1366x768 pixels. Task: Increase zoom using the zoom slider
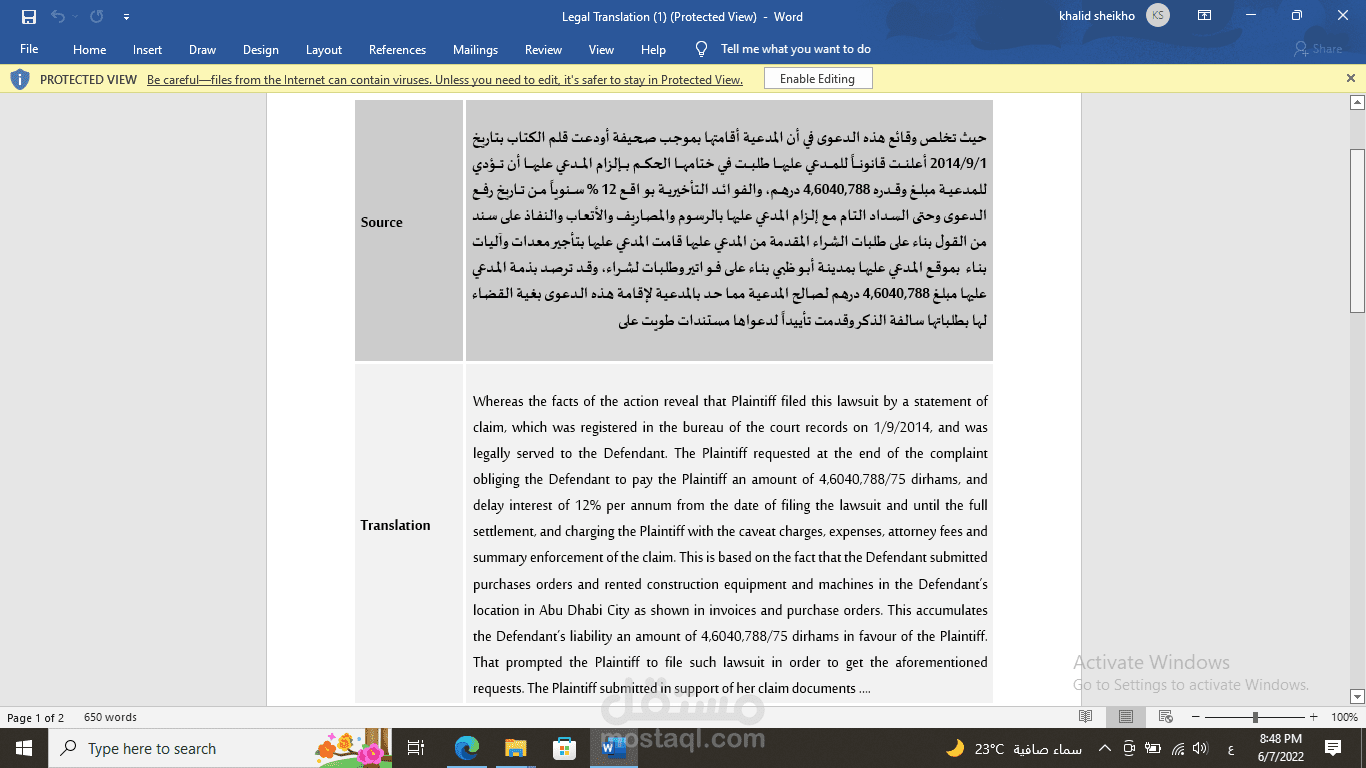[x=1311, y=716]
